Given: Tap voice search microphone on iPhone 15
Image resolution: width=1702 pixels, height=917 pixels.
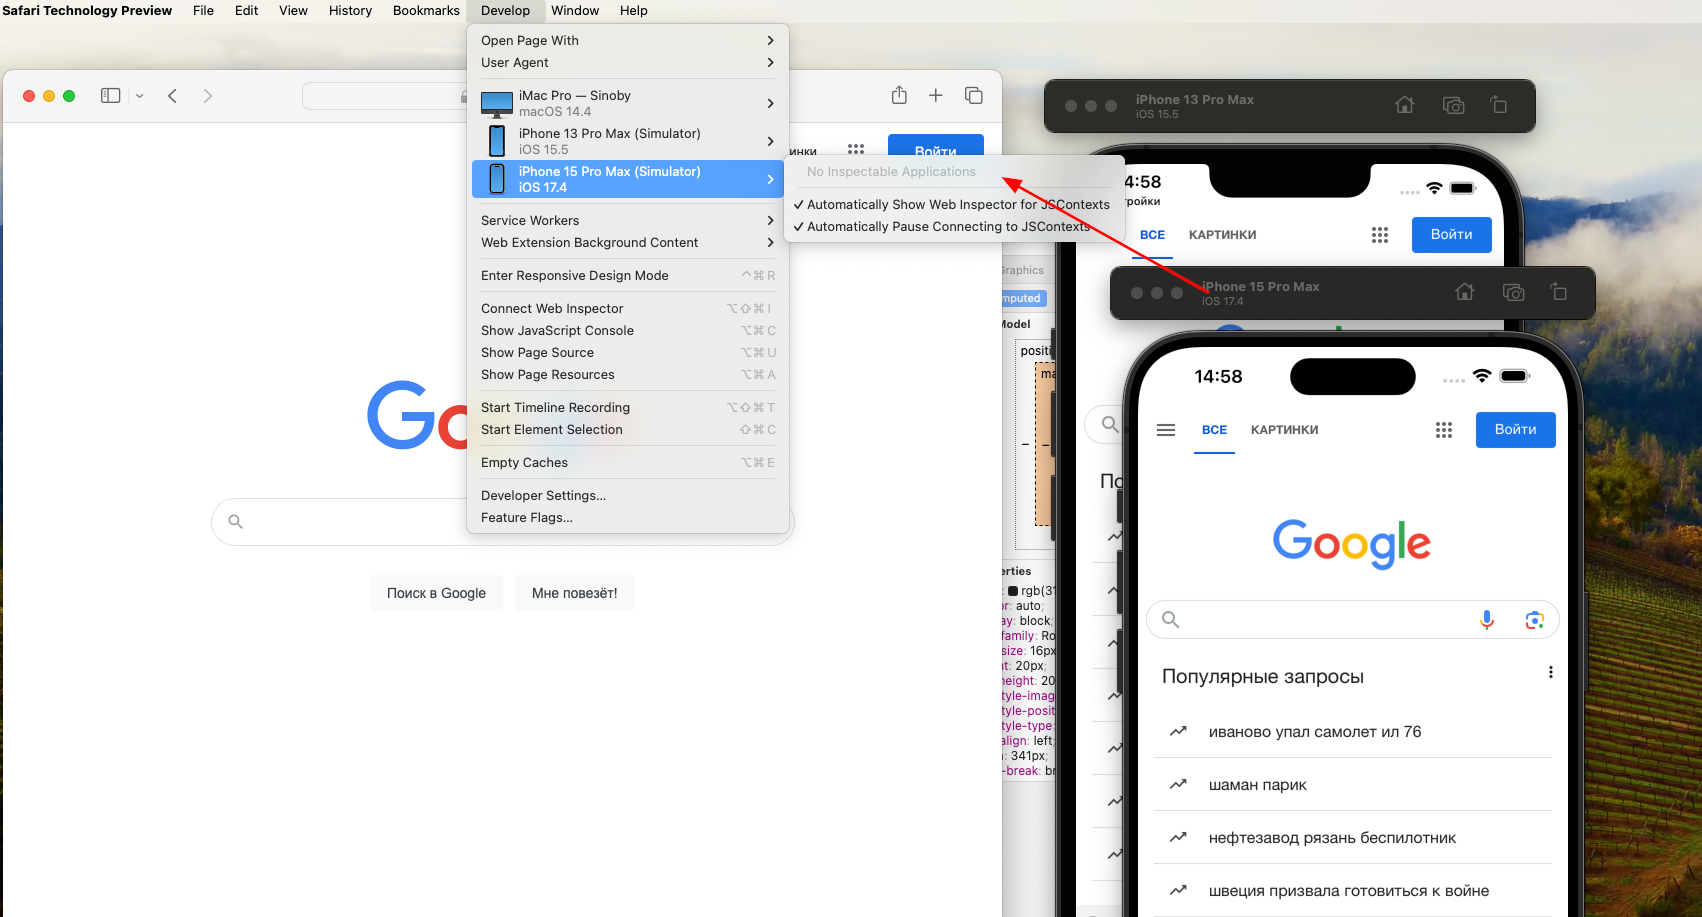Looking at the screenshot, I should click(x=1487, y=620).
